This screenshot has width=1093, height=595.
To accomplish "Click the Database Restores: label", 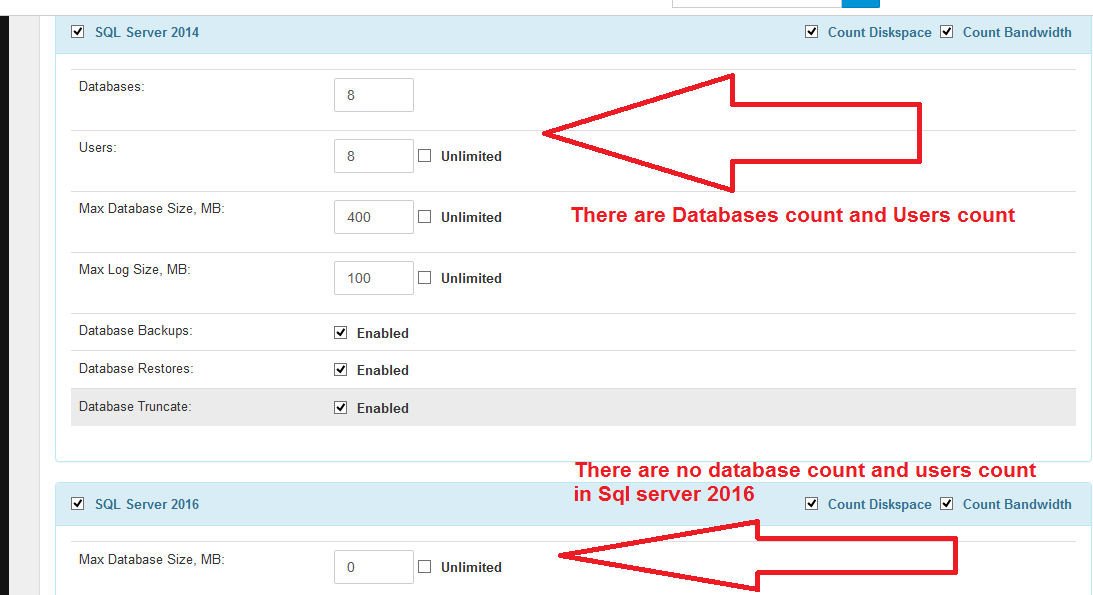I will coord(136,369).
